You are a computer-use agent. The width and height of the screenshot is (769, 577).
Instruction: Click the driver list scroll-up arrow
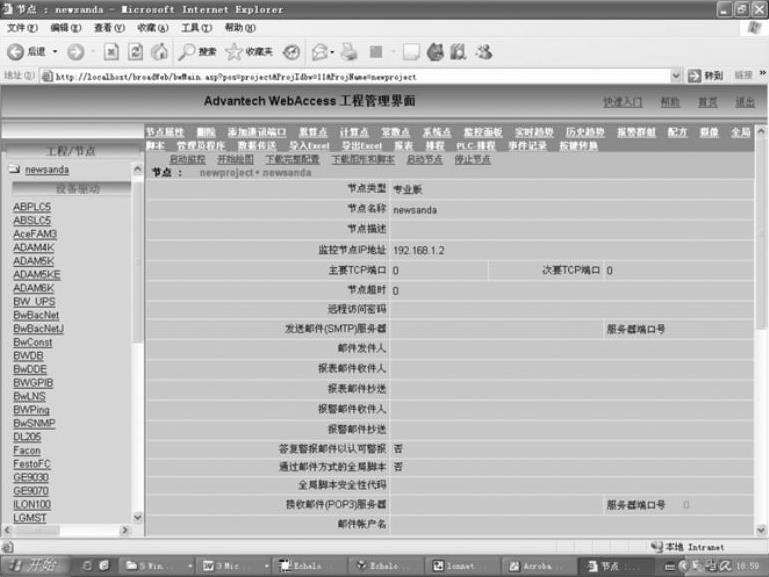[138, 169]
